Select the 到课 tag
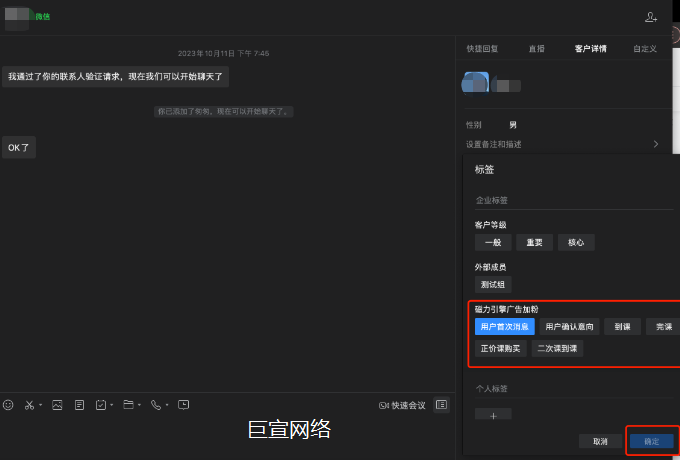680x460 pixels. tap(622, 326)
